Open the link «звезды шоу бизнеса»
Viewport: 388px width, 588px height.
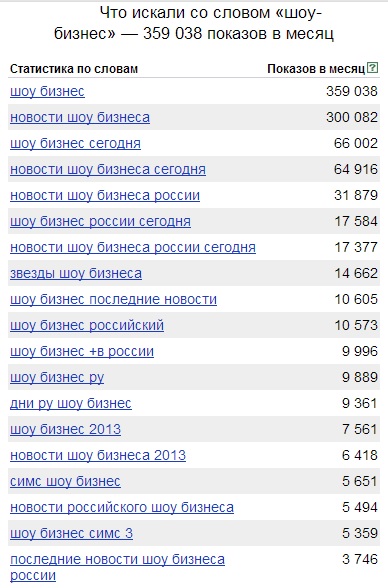pyautogui.click(x=76, y=273)
